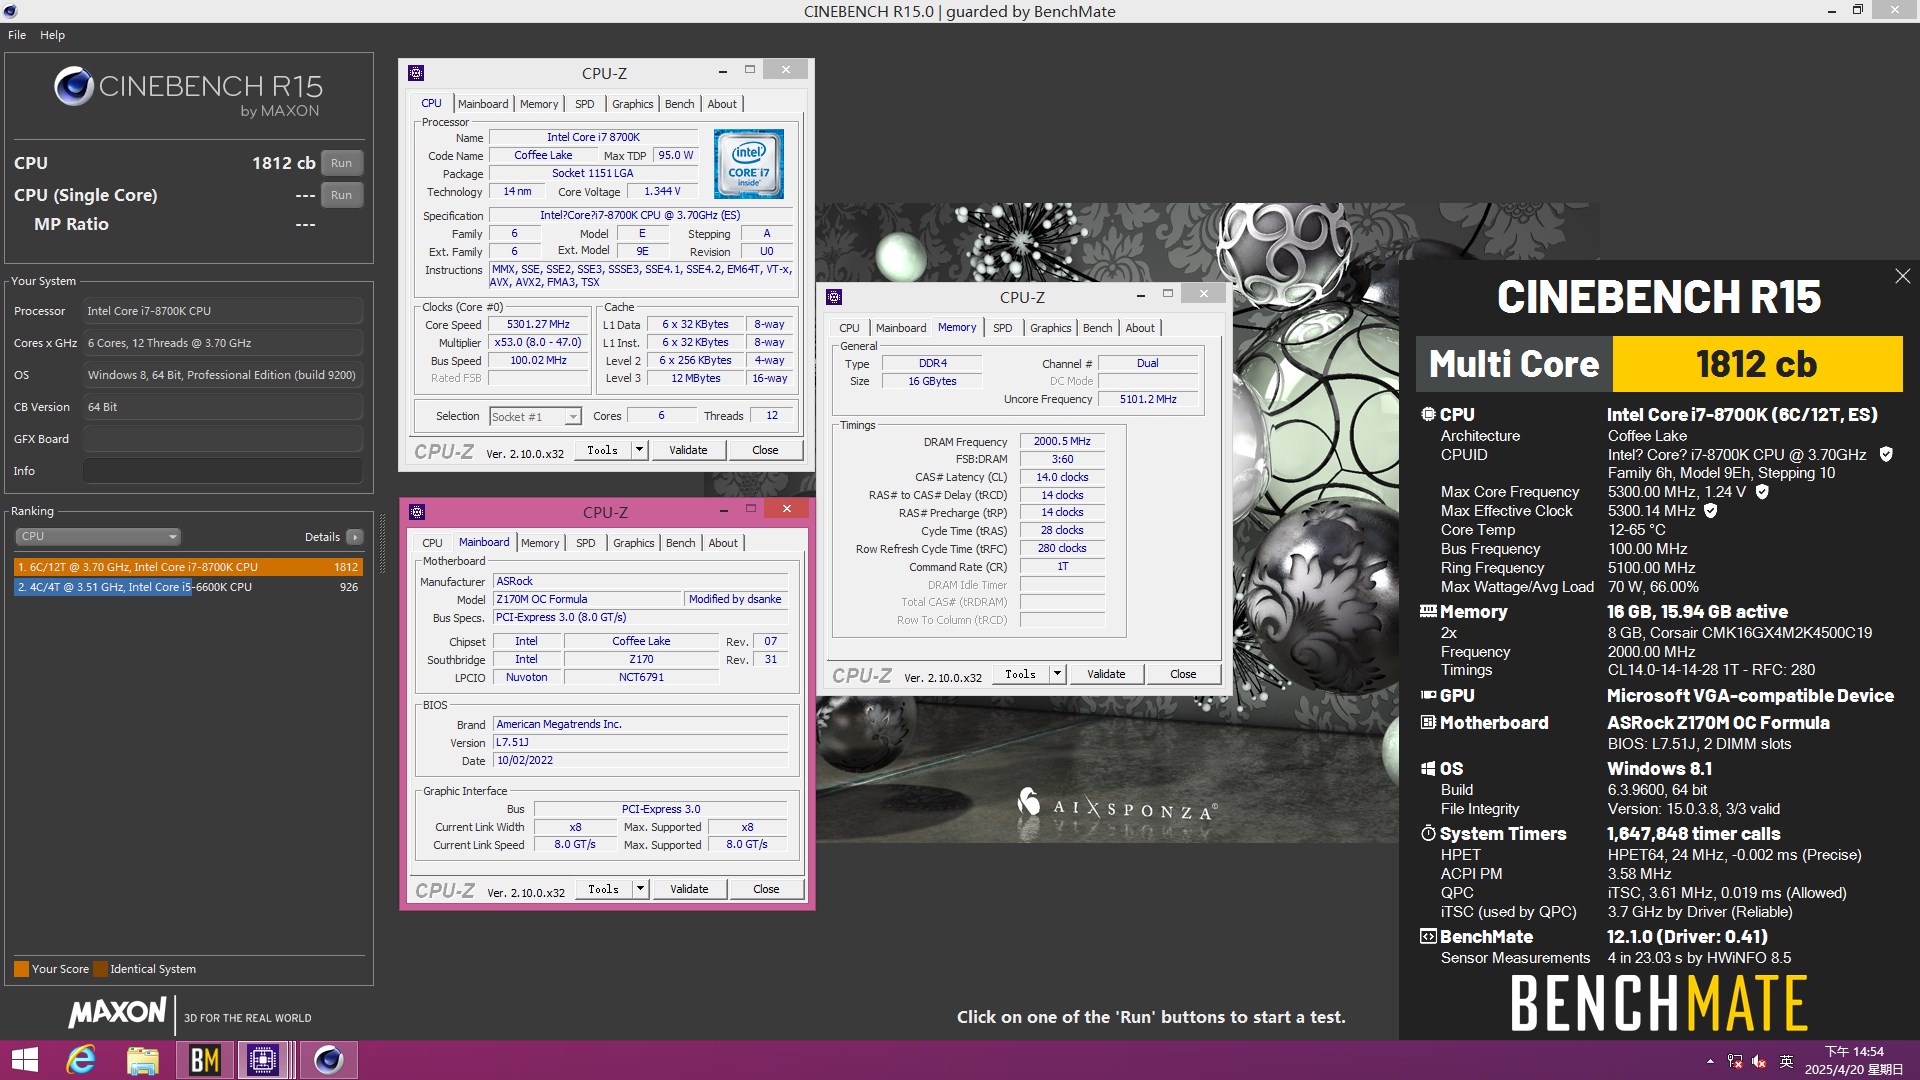Click verification shield next to Max Effective Clock
1920x1080 pixels.
pos(1710,510)
